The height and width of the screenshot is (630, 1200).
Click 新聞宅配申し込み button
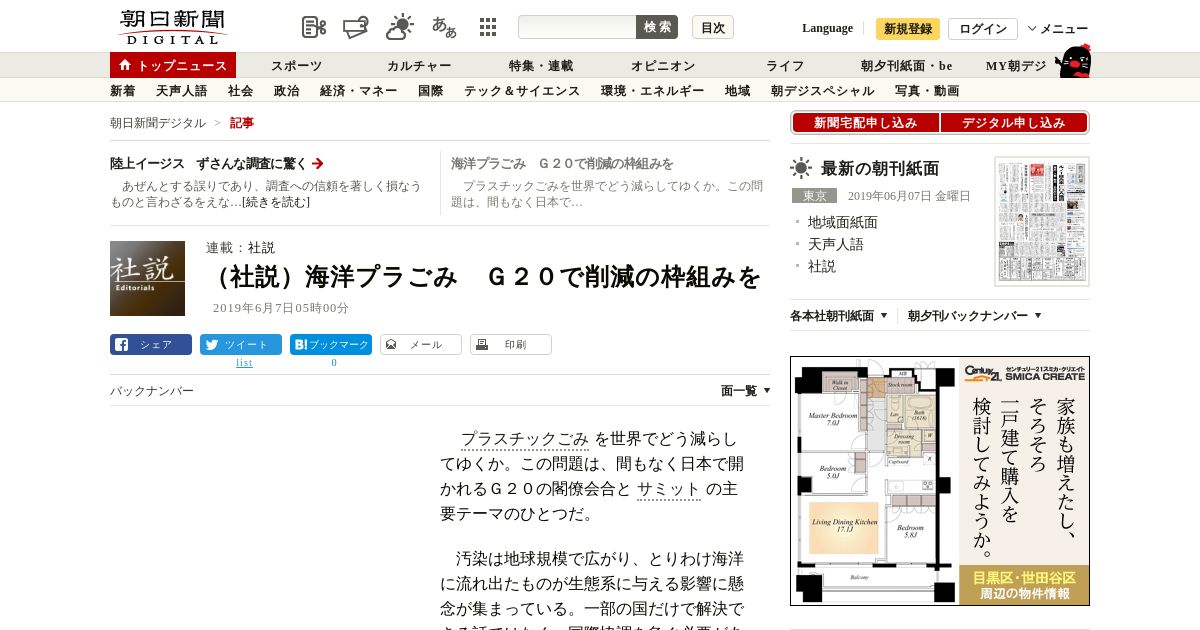pyautogui.click(x=865, y=123)
